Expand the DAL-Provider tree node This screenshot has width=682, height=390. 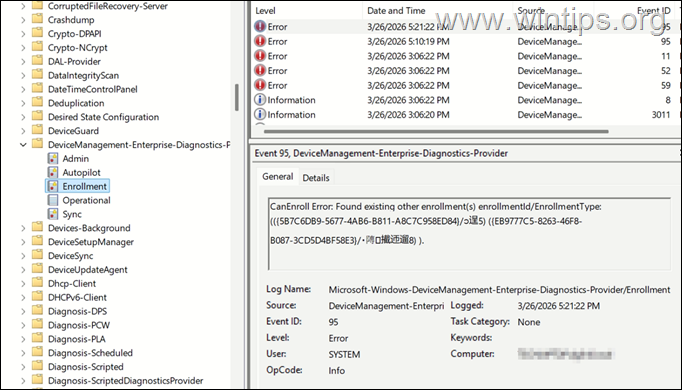(x=23, y=62)
